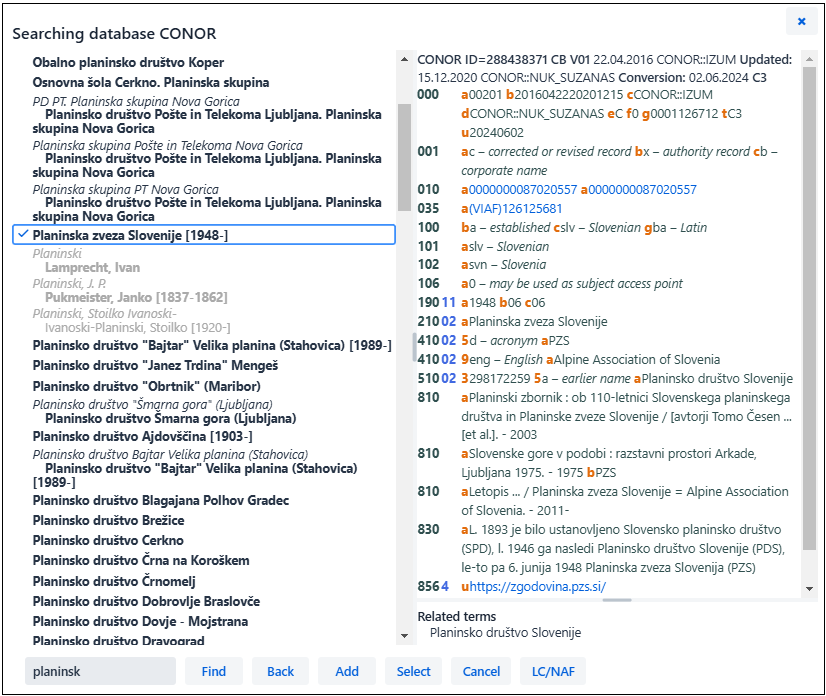
Task: Click field 101 slv – Slovenian
Action: click(x=505, y=247)
